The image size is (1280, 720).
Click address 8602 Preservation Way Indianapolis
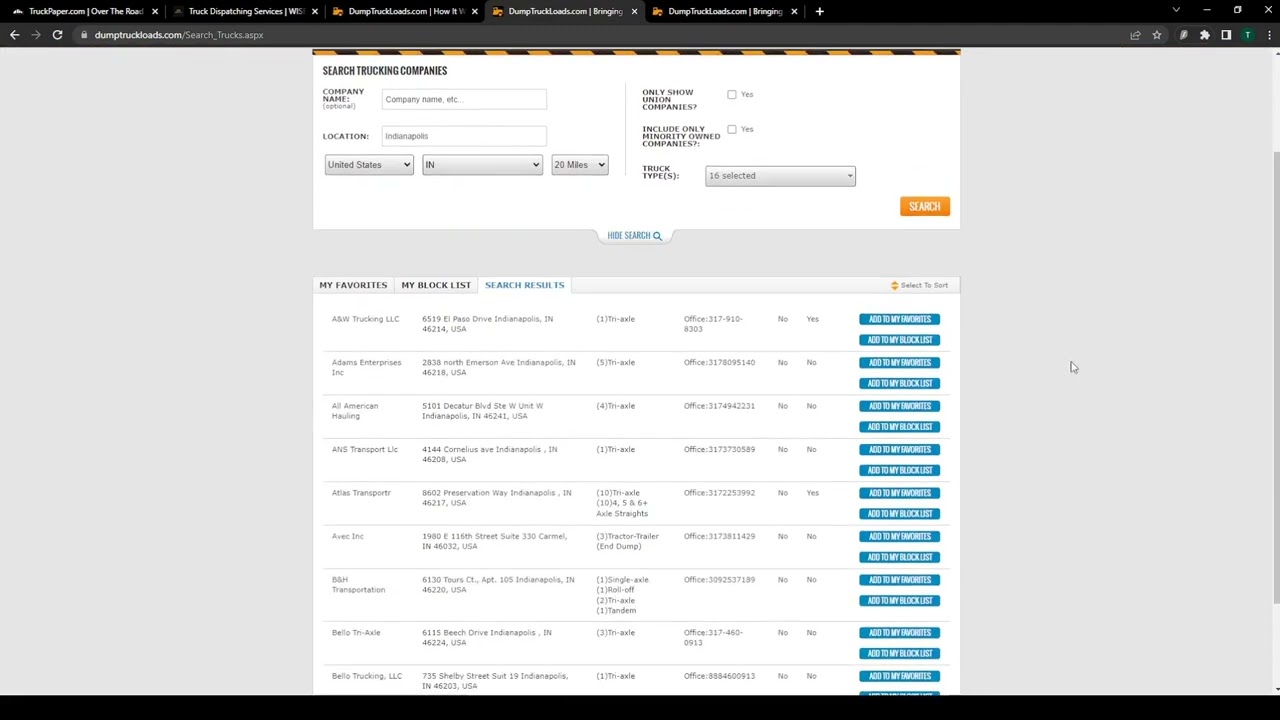tap(497, 497)
